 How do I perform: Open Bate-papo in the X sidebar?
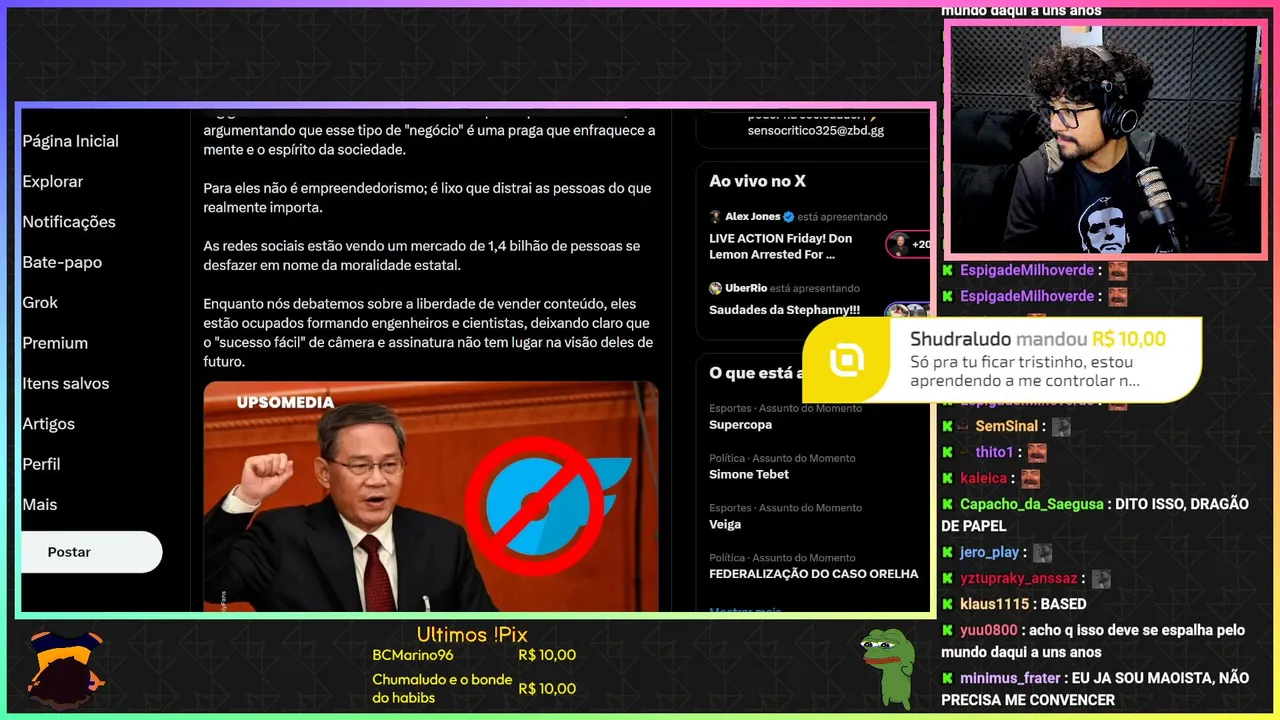click(62, 262)
